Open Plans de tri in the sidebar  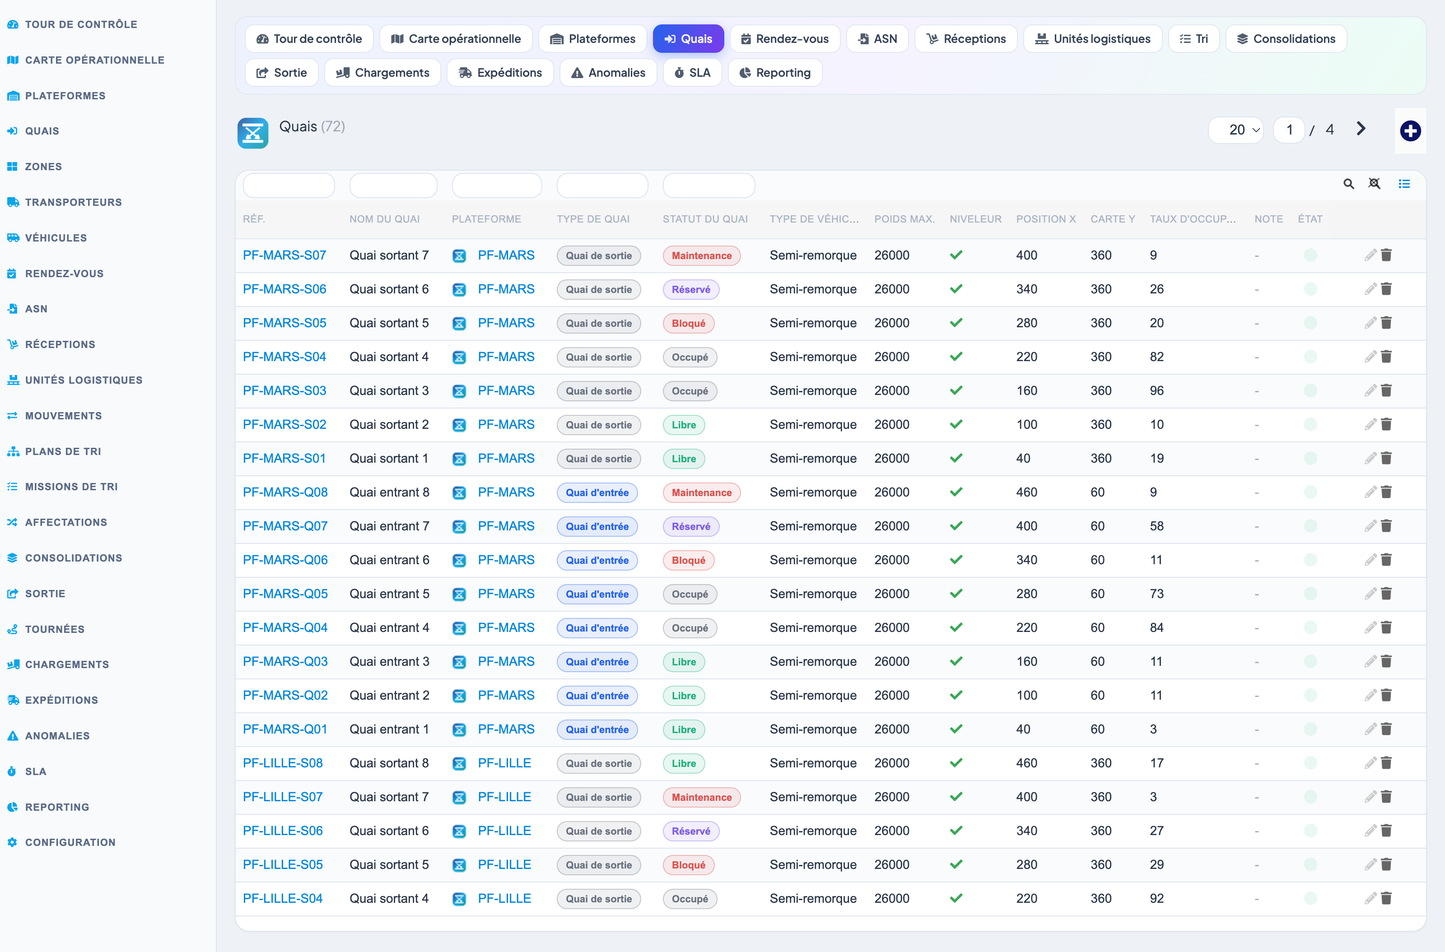[x=63, y=452]
